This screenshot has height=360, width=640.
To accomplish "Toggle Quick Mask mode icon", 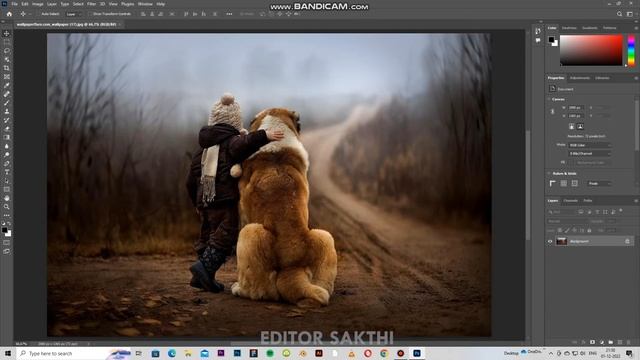I will tap(7, 242).
